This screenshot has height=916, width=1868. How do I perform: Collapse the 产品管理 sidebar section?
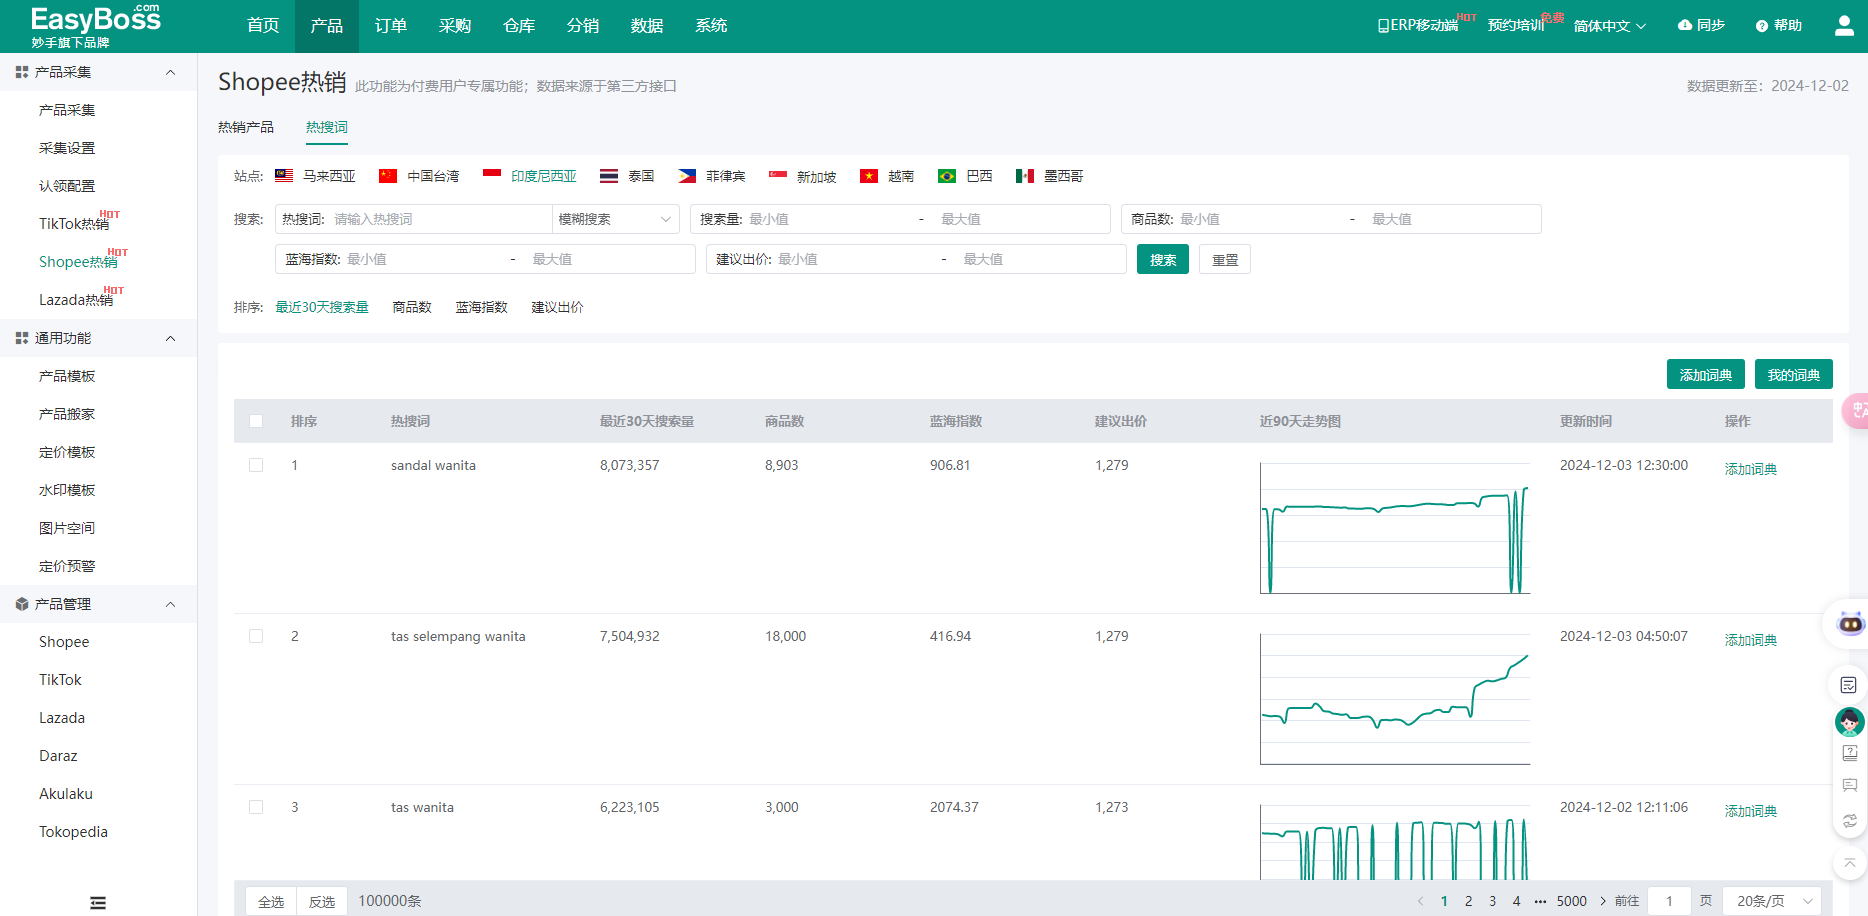click(x=170, y=604)
